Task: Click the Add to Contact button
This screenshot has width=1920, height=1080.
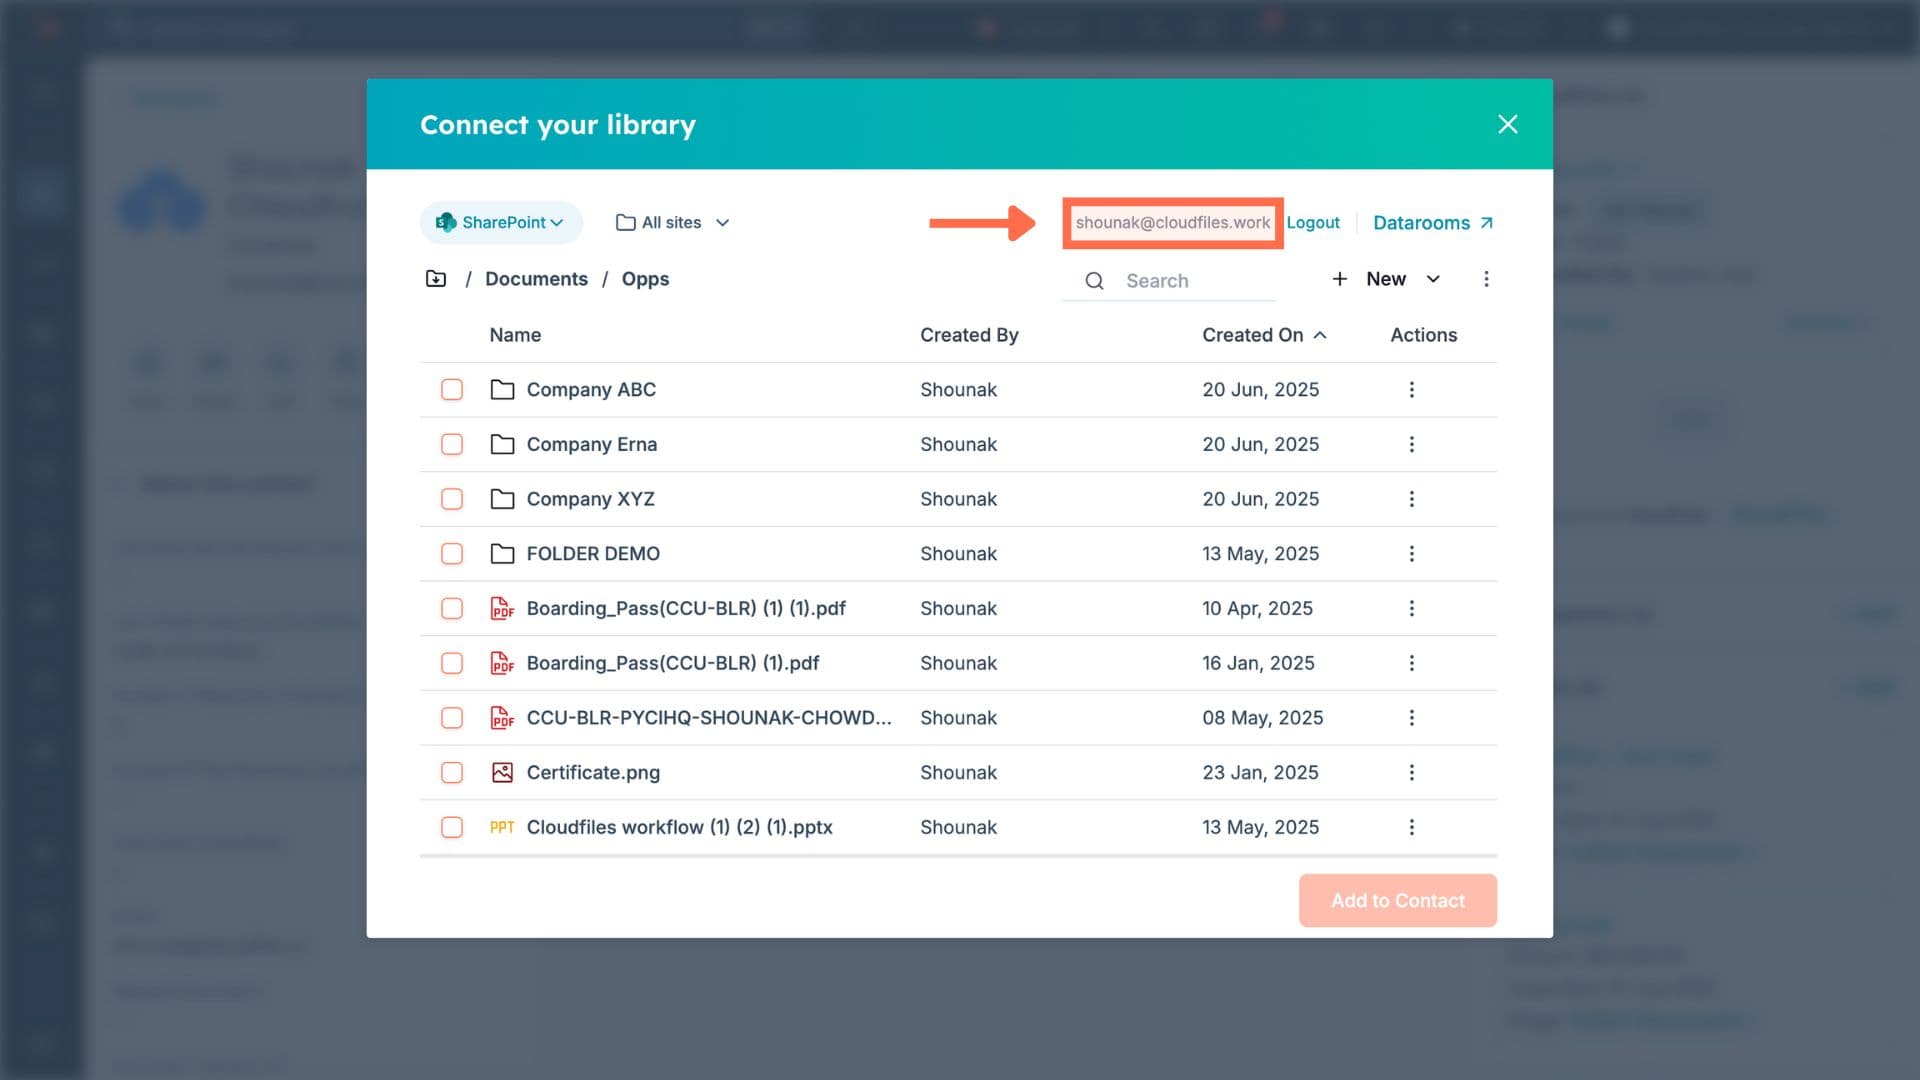Action: point(1397,900)
